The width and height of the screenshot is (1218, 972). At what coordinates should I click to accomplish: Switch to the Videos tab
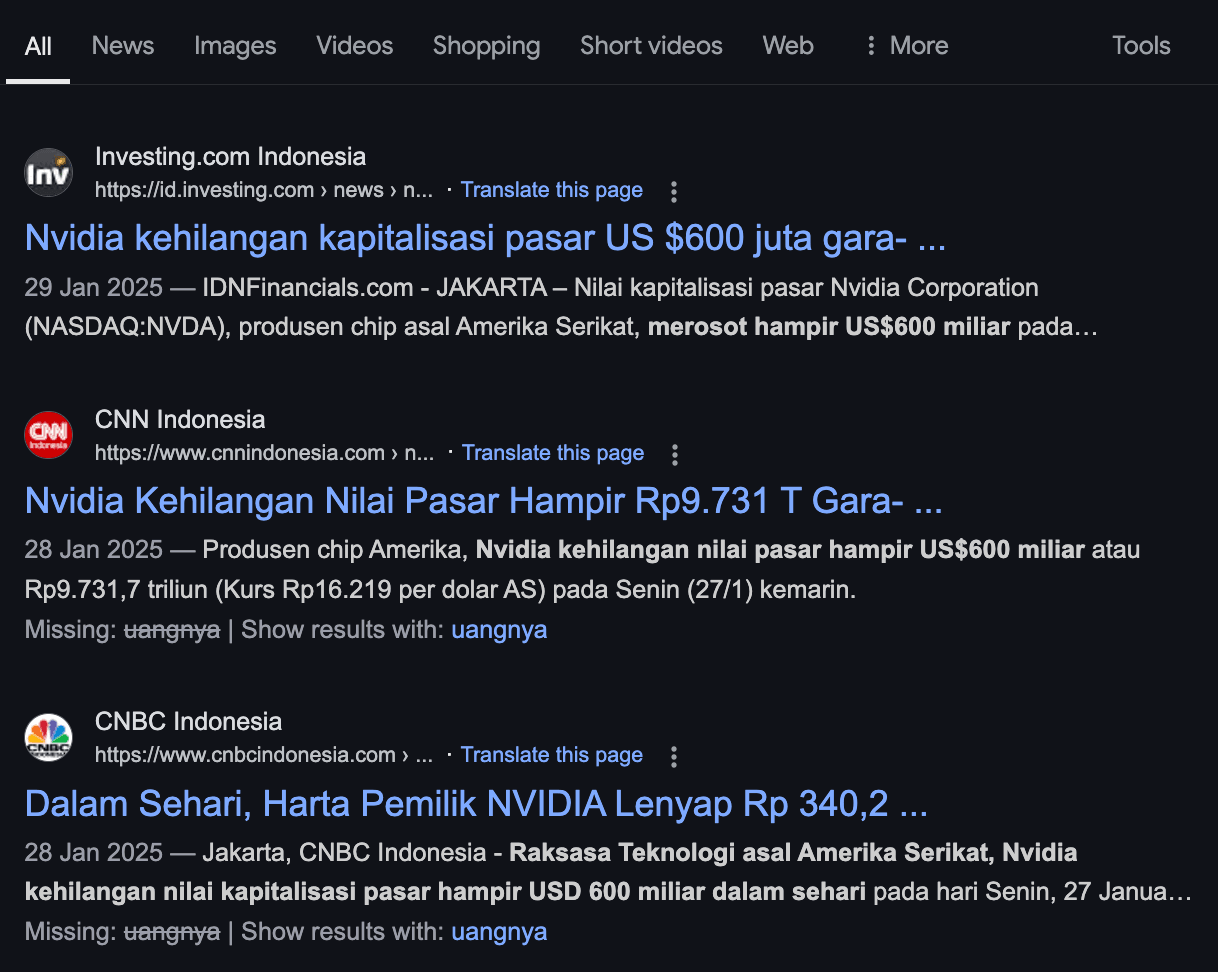coord(354,45)
